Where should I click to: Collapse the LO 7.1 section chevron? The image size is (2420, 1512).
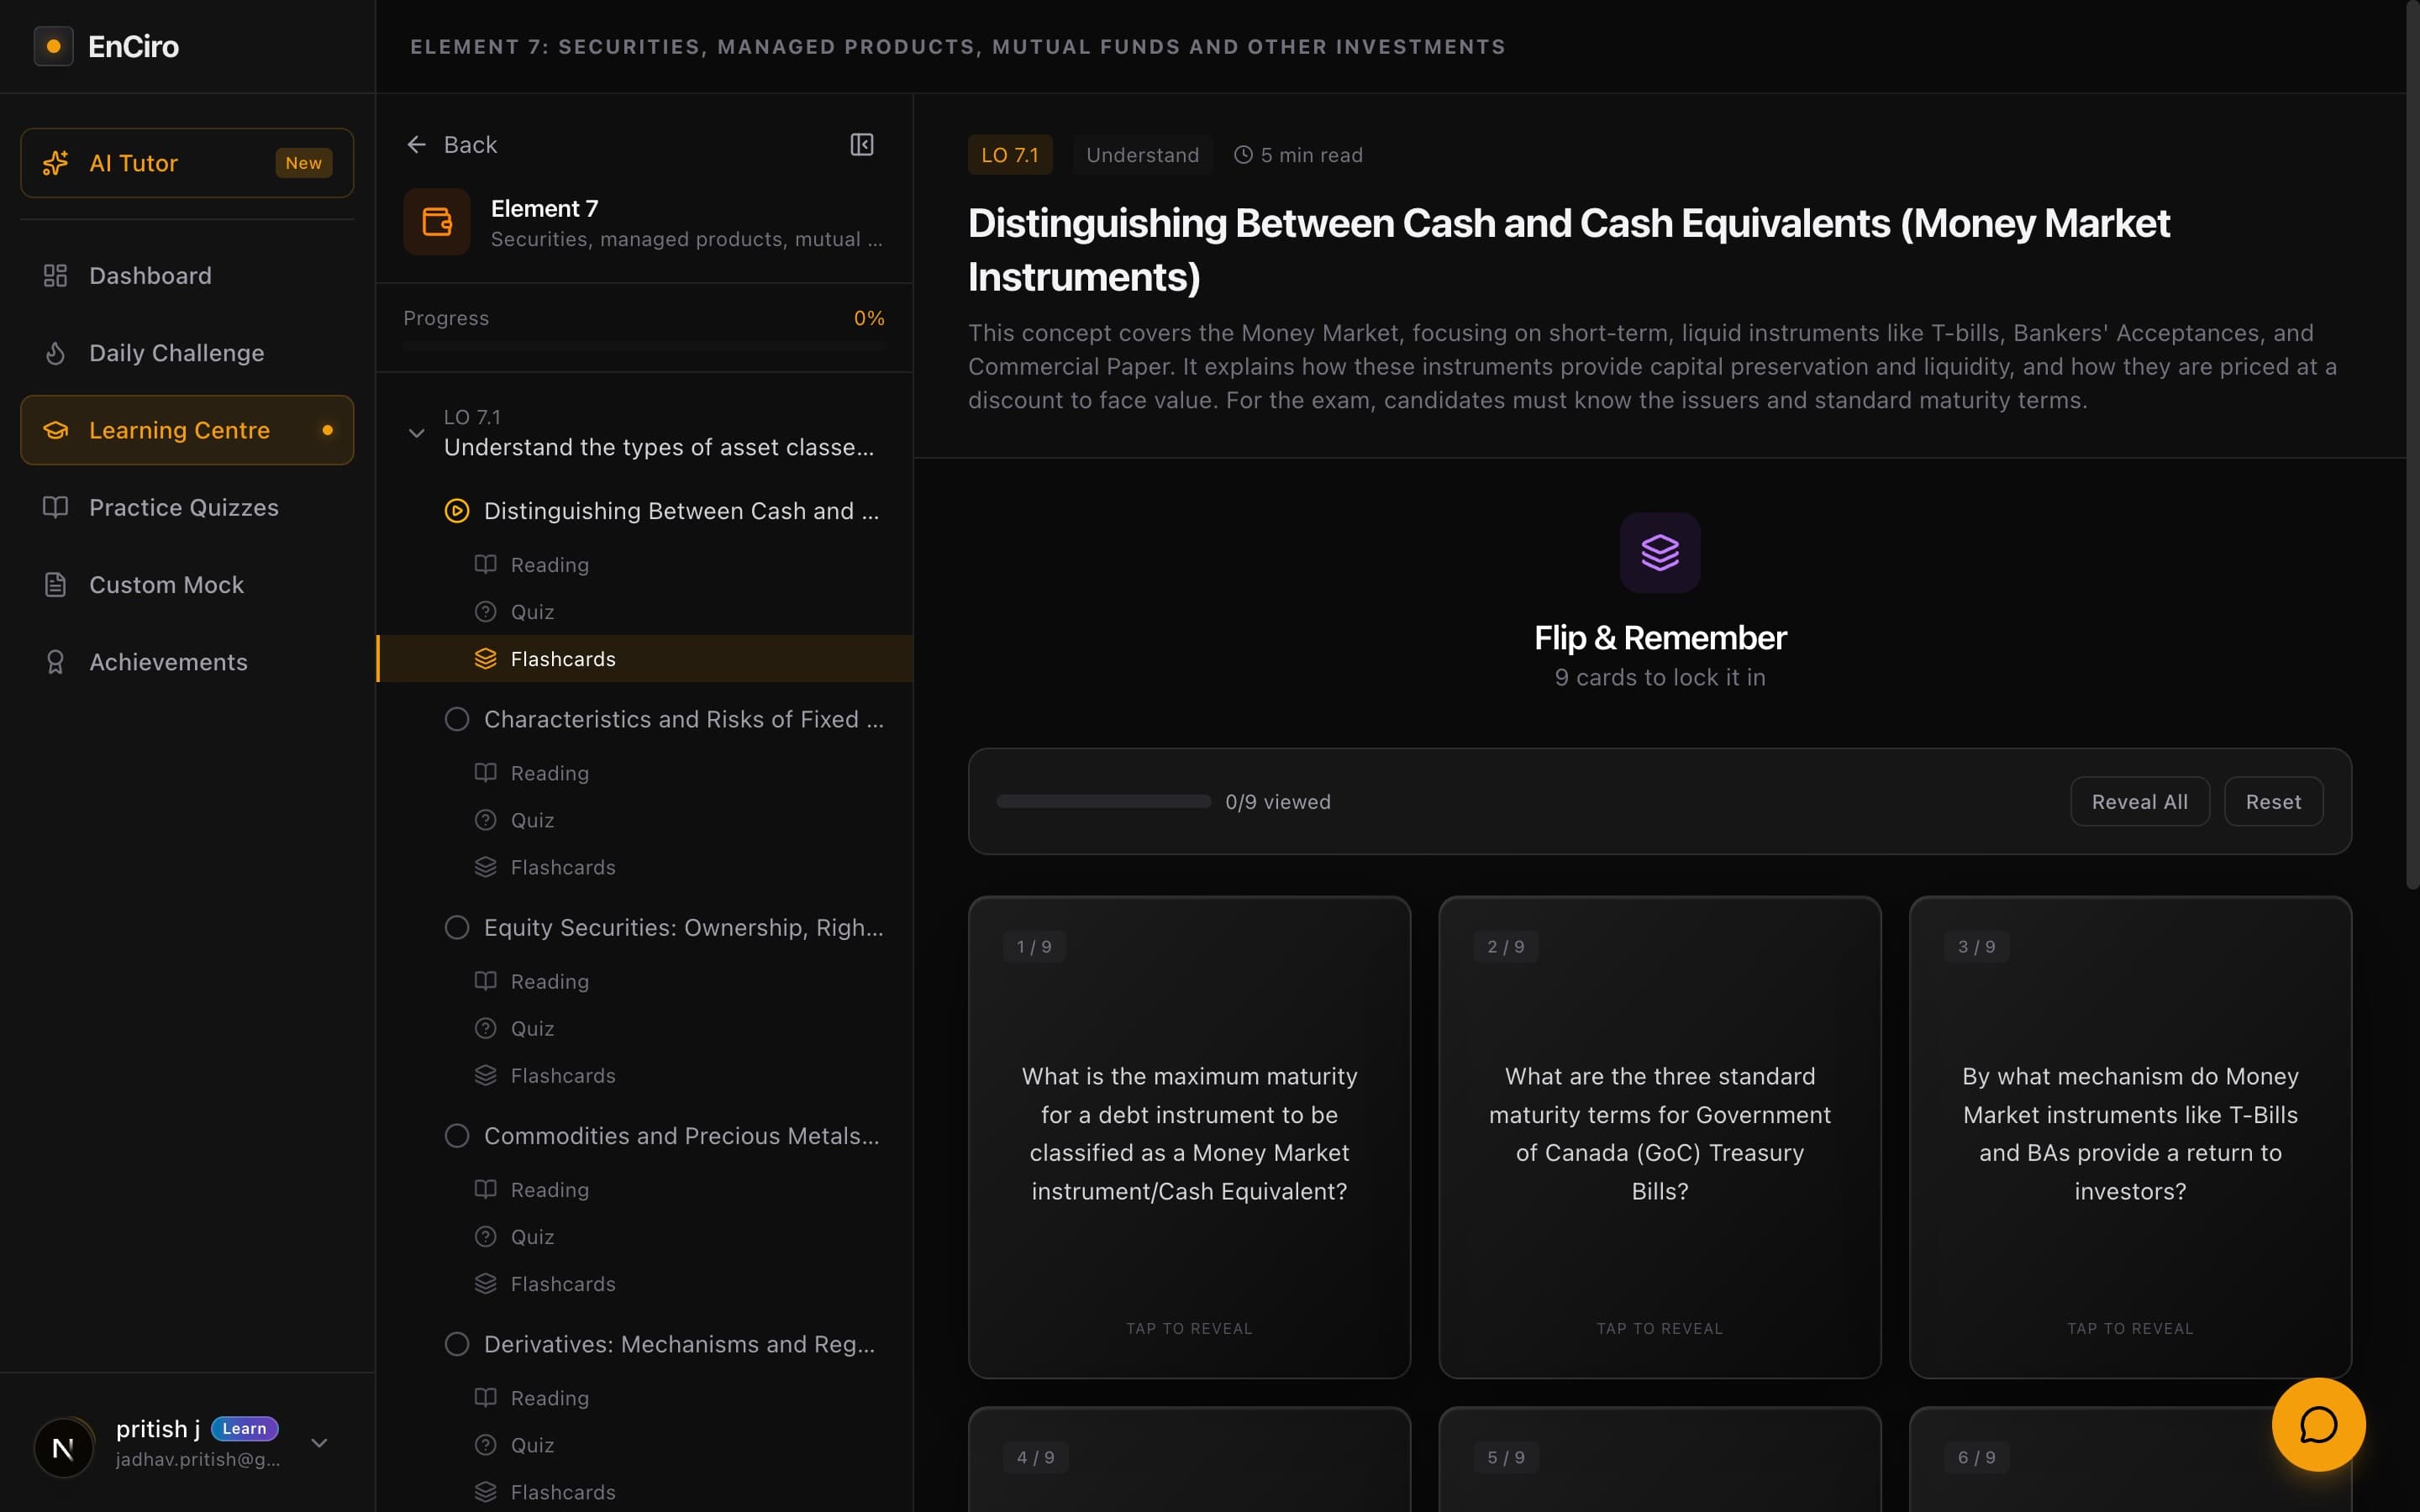tap(417, 433)
